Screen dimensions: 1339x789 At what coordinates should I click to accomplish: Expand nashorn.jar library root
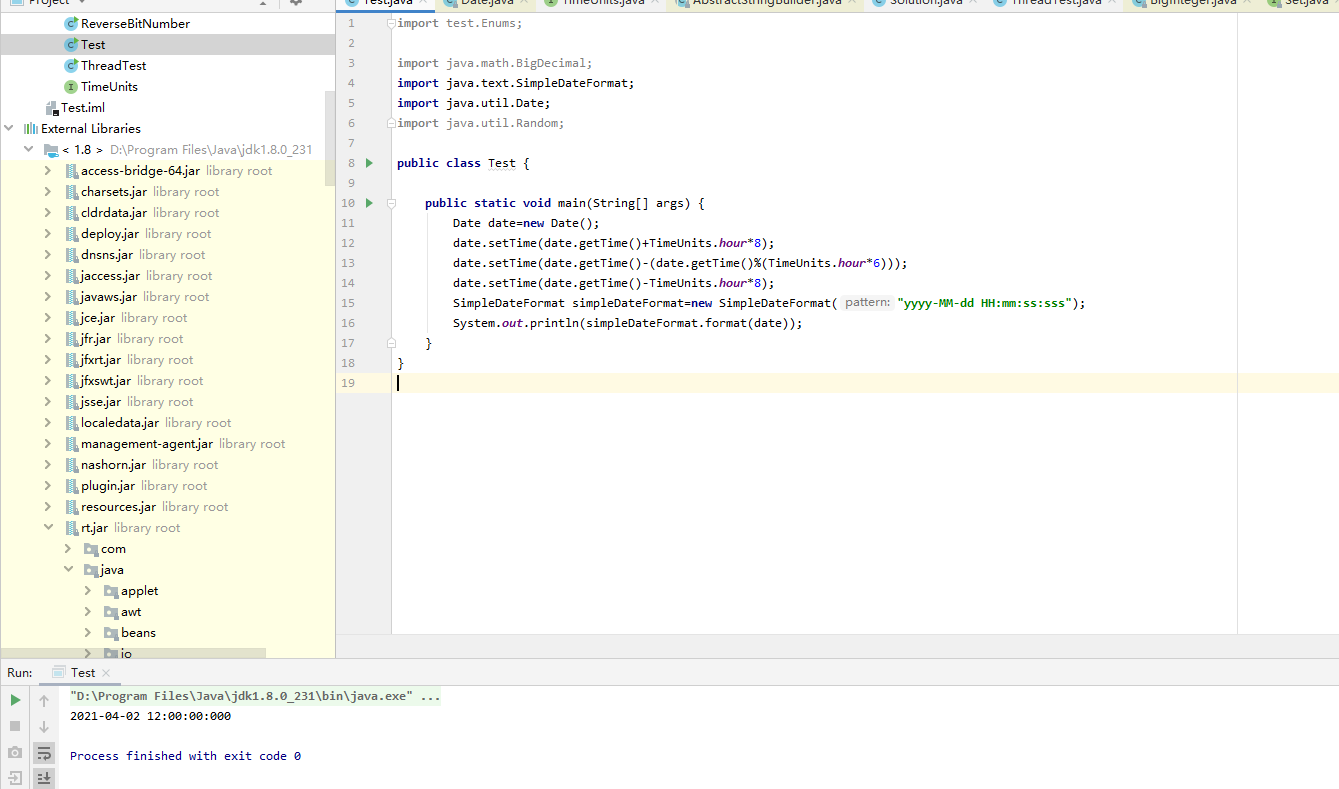click(x=48, y=465)
